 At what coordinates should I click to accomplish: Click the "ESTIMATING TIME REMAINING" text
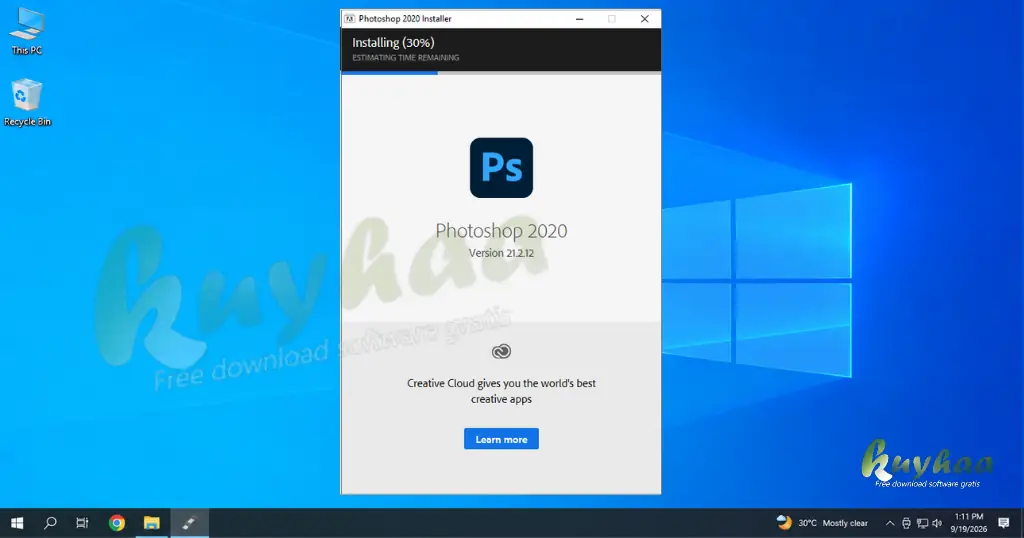click(406, 57)
